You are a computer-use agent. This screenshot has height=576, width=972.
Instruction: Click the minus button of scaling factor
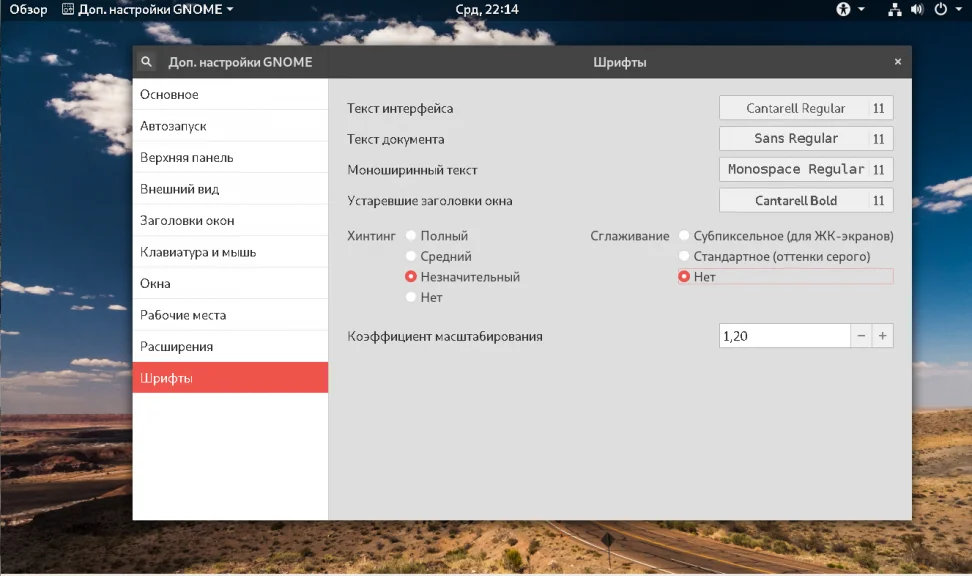click(861, 336)
